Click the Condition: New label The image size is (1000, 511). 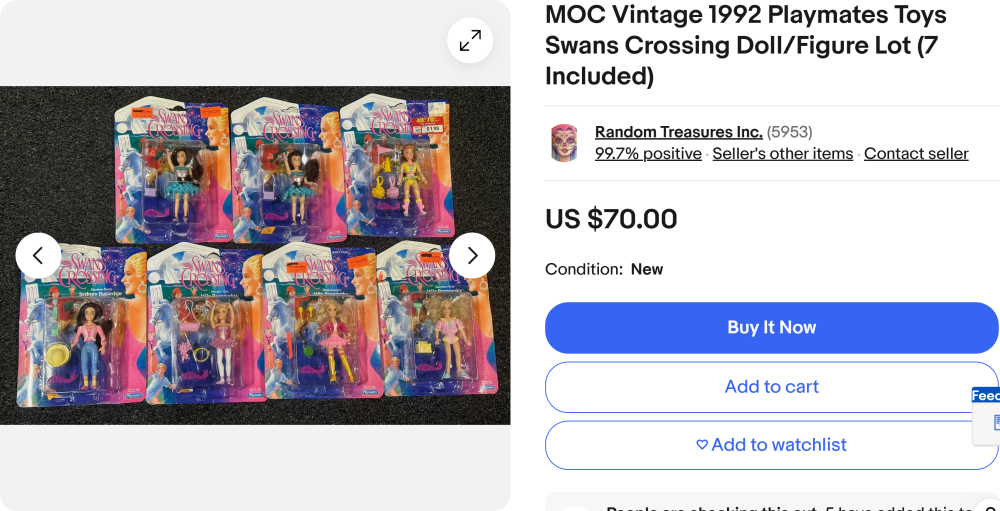pos(604,269)
